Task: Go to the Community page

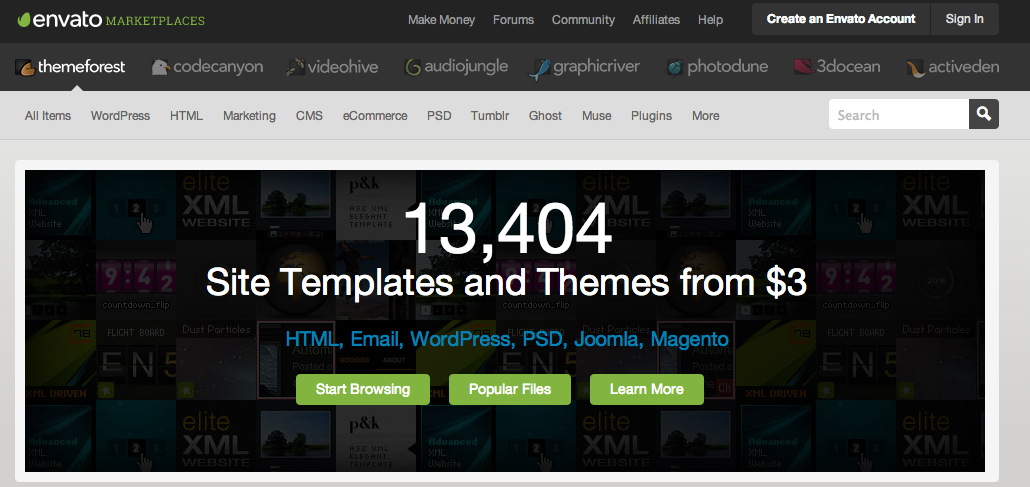Action: click(x=583, y=20)
